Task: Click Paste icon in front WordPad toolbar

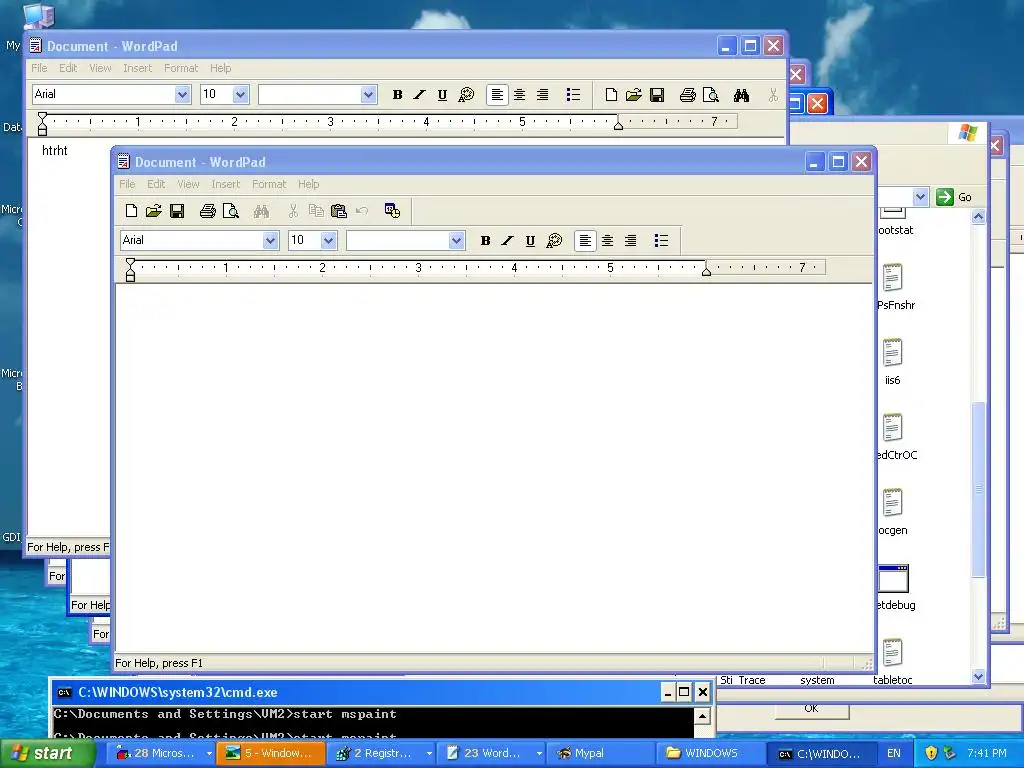Action: [x=338, y=211]
